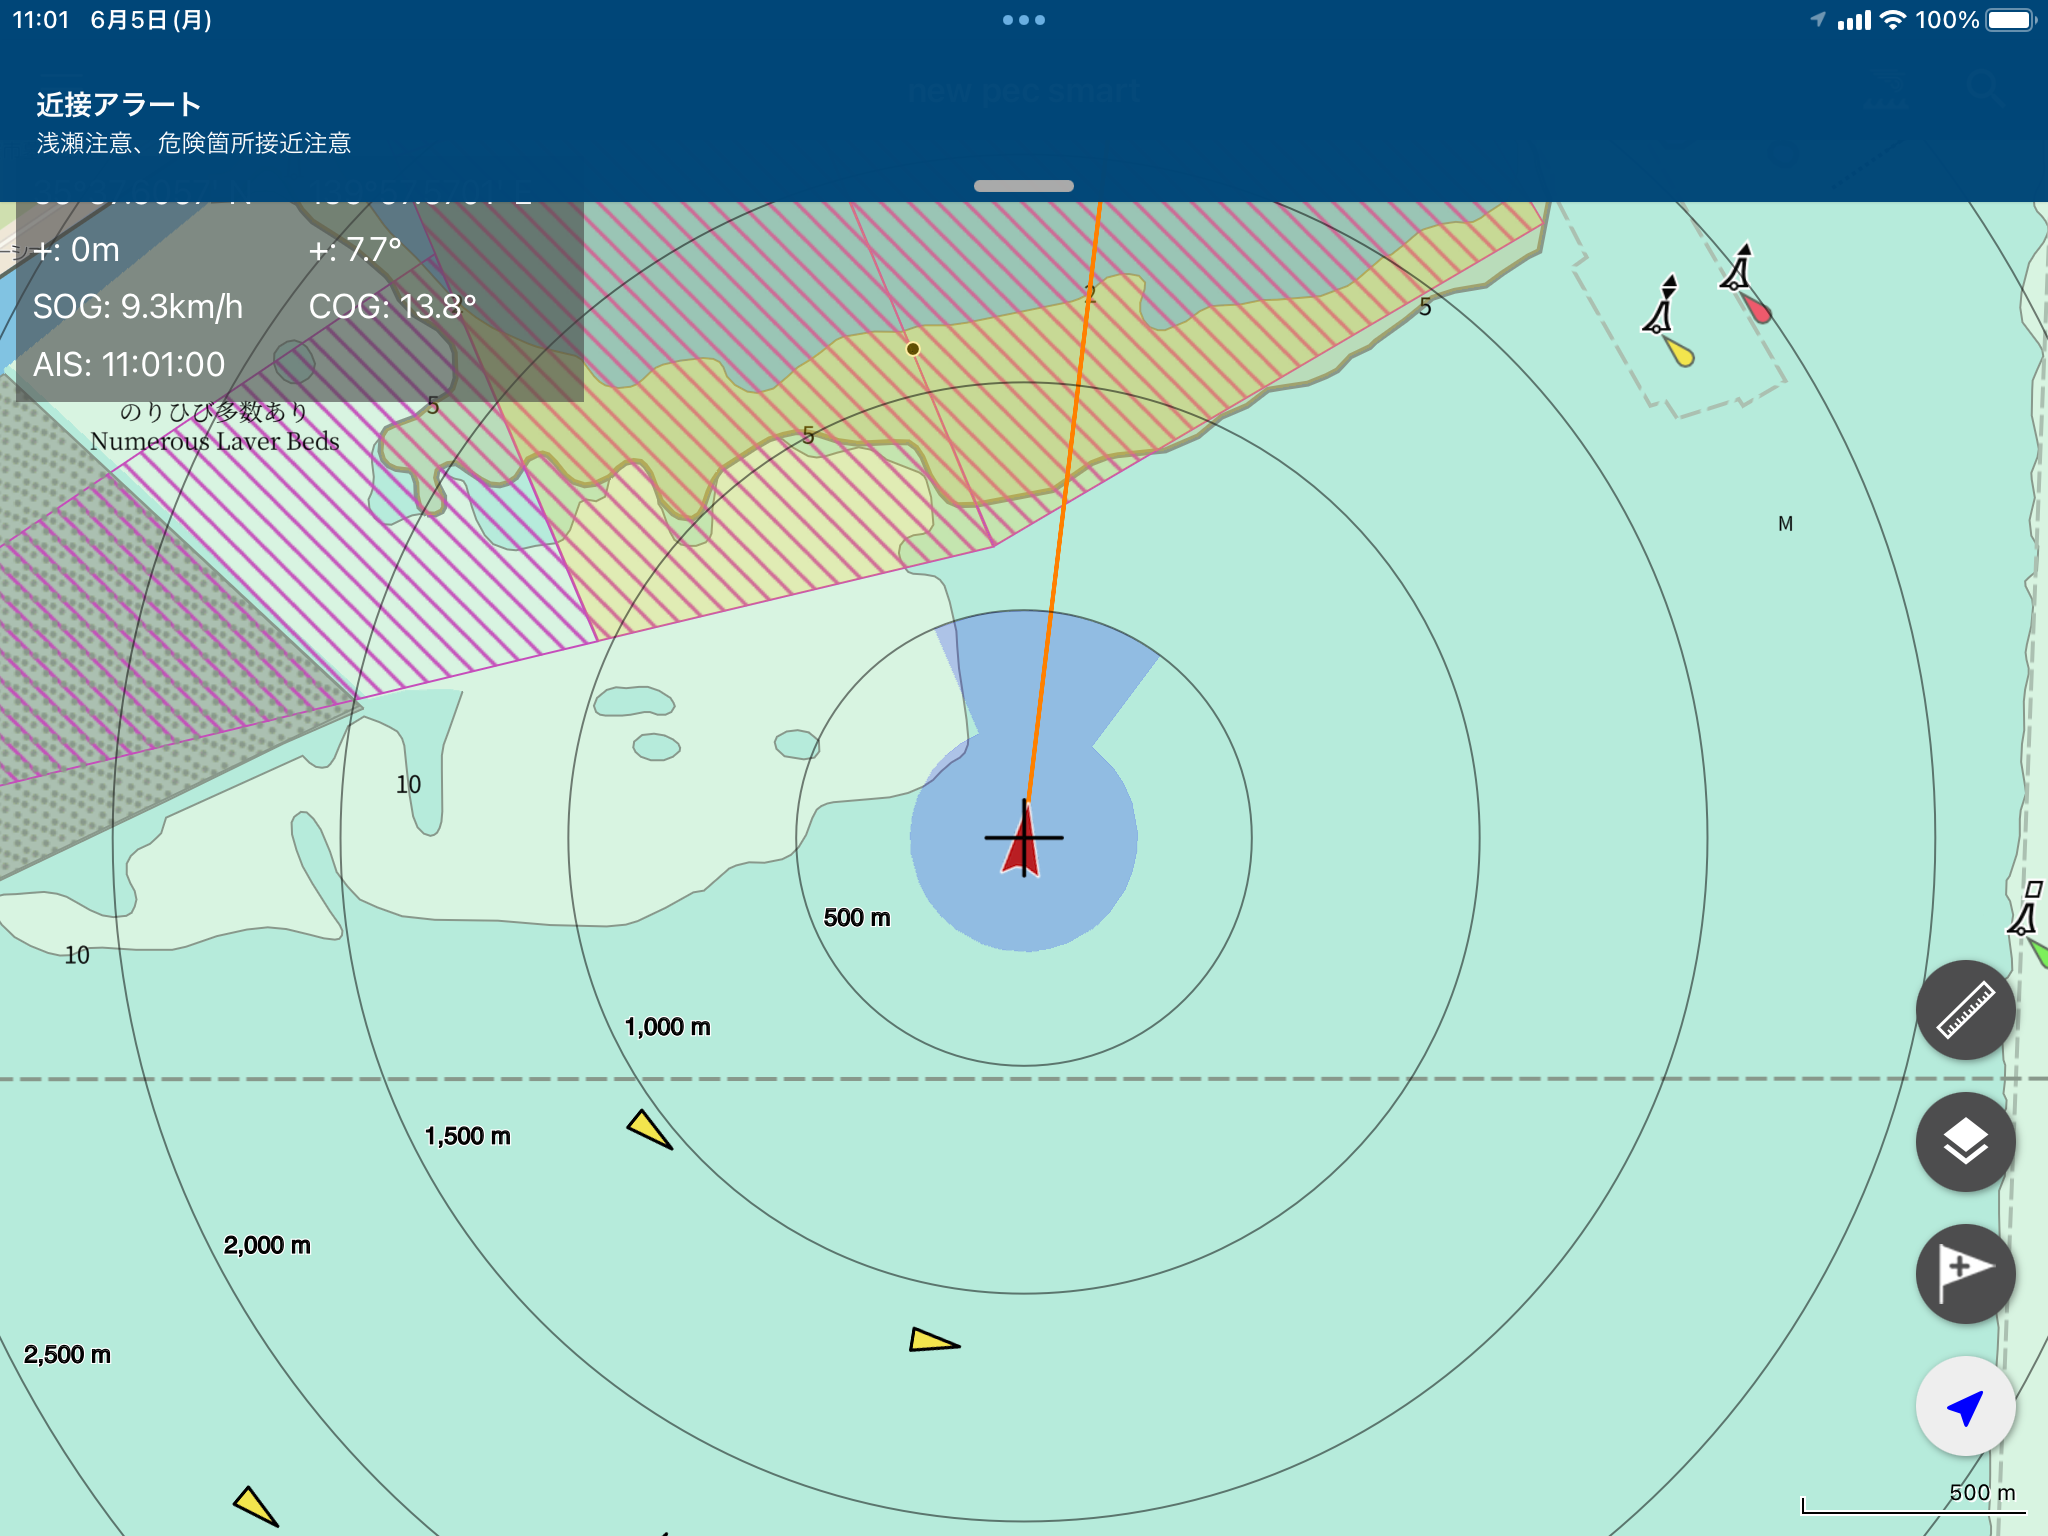
Task: Open the map layers button
Action: pos(1965,1142)
